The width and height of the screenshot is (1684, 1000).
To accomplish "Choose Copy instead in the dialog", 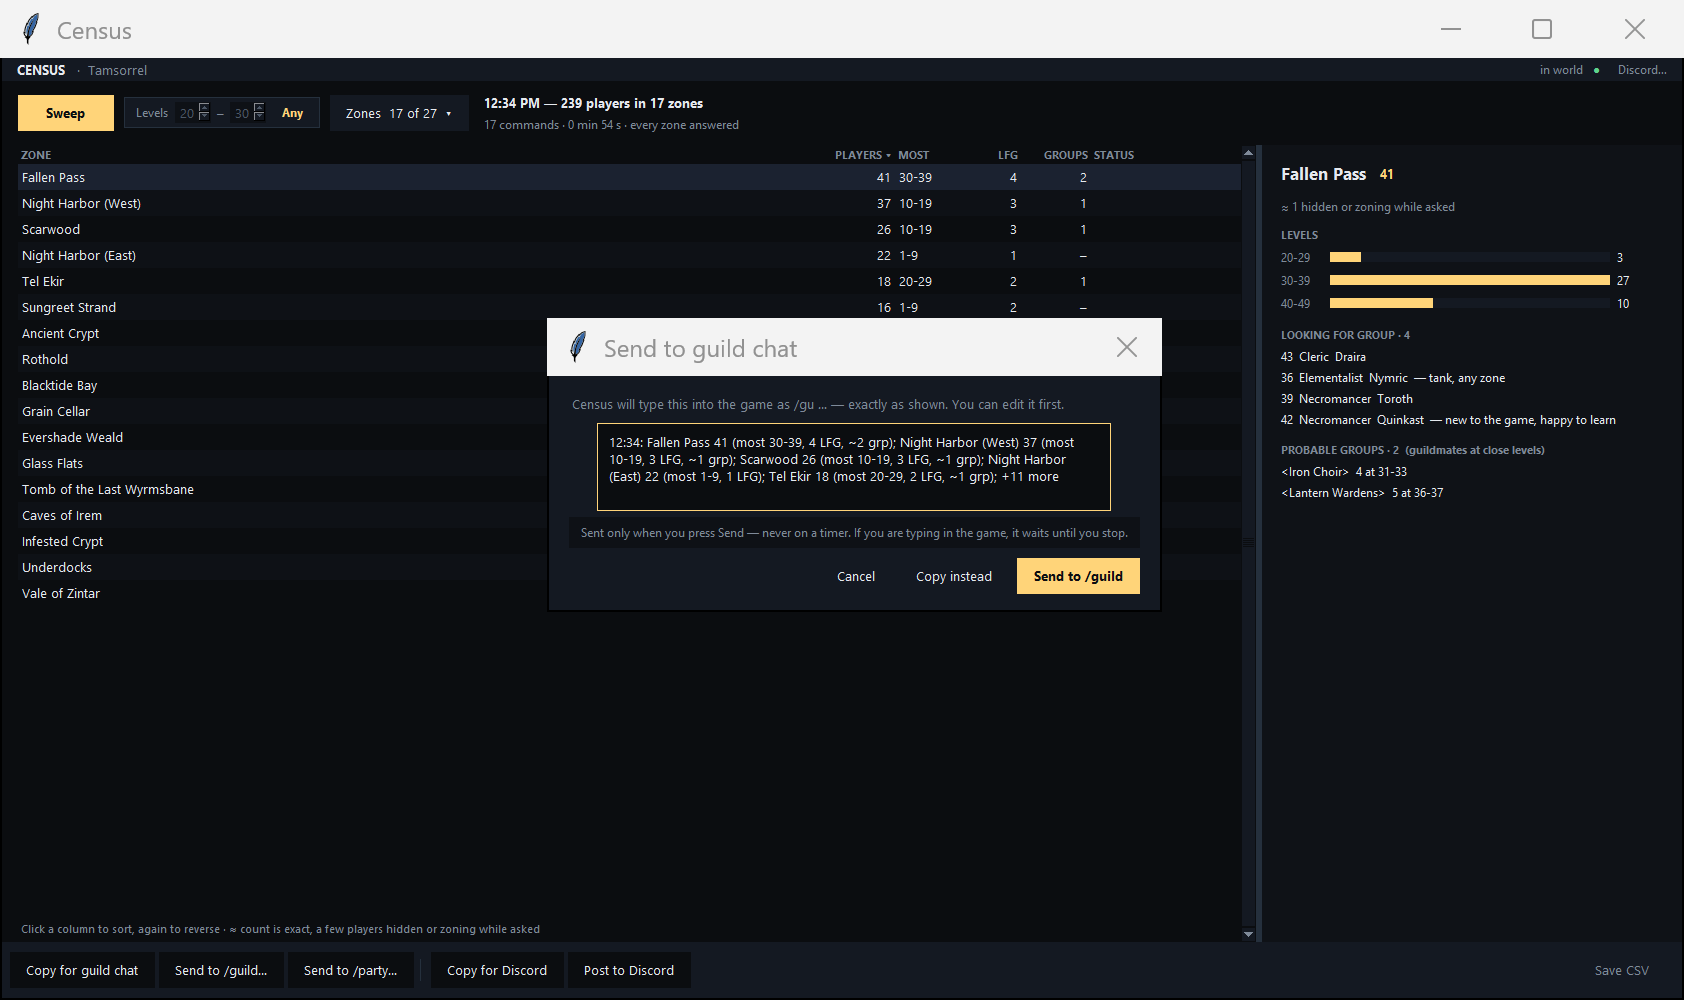I will (954, 576).
